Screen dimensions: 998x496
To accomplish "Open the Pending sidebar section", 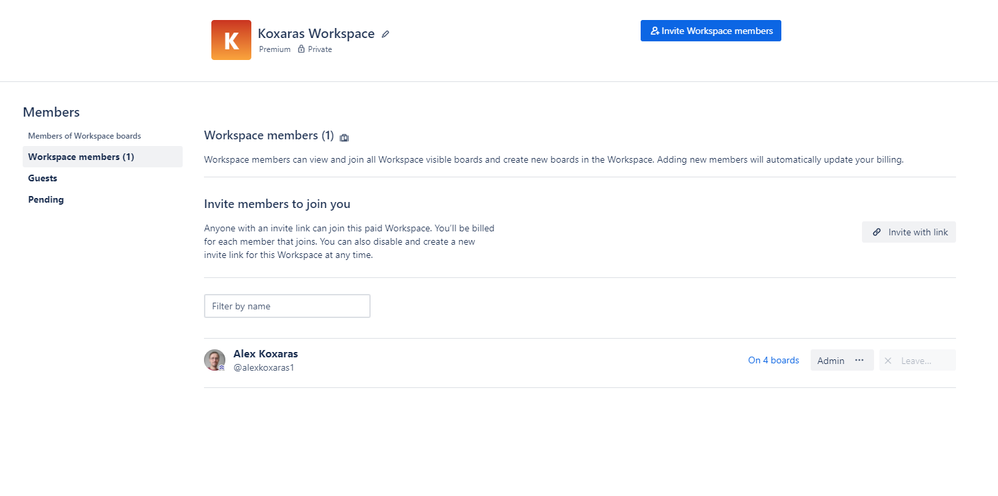I will [x=46, y=199].
